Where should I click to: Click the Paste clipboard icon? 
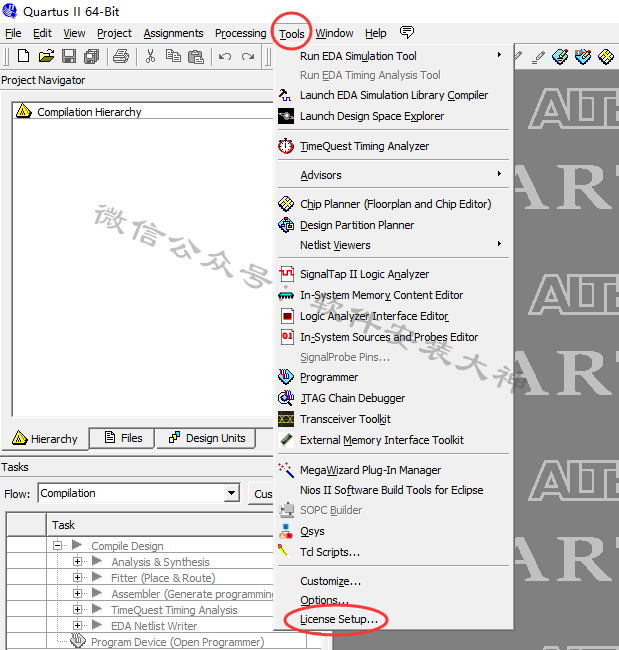pos(196,56)
